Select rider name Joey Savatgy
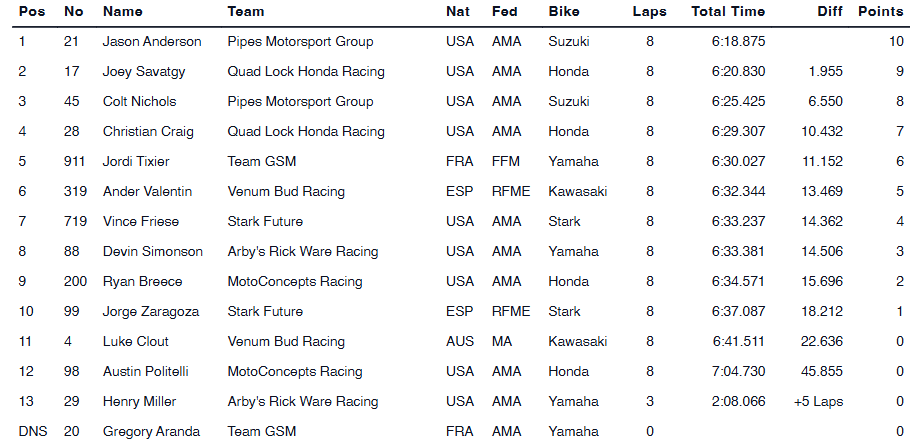 click(145, 72)
